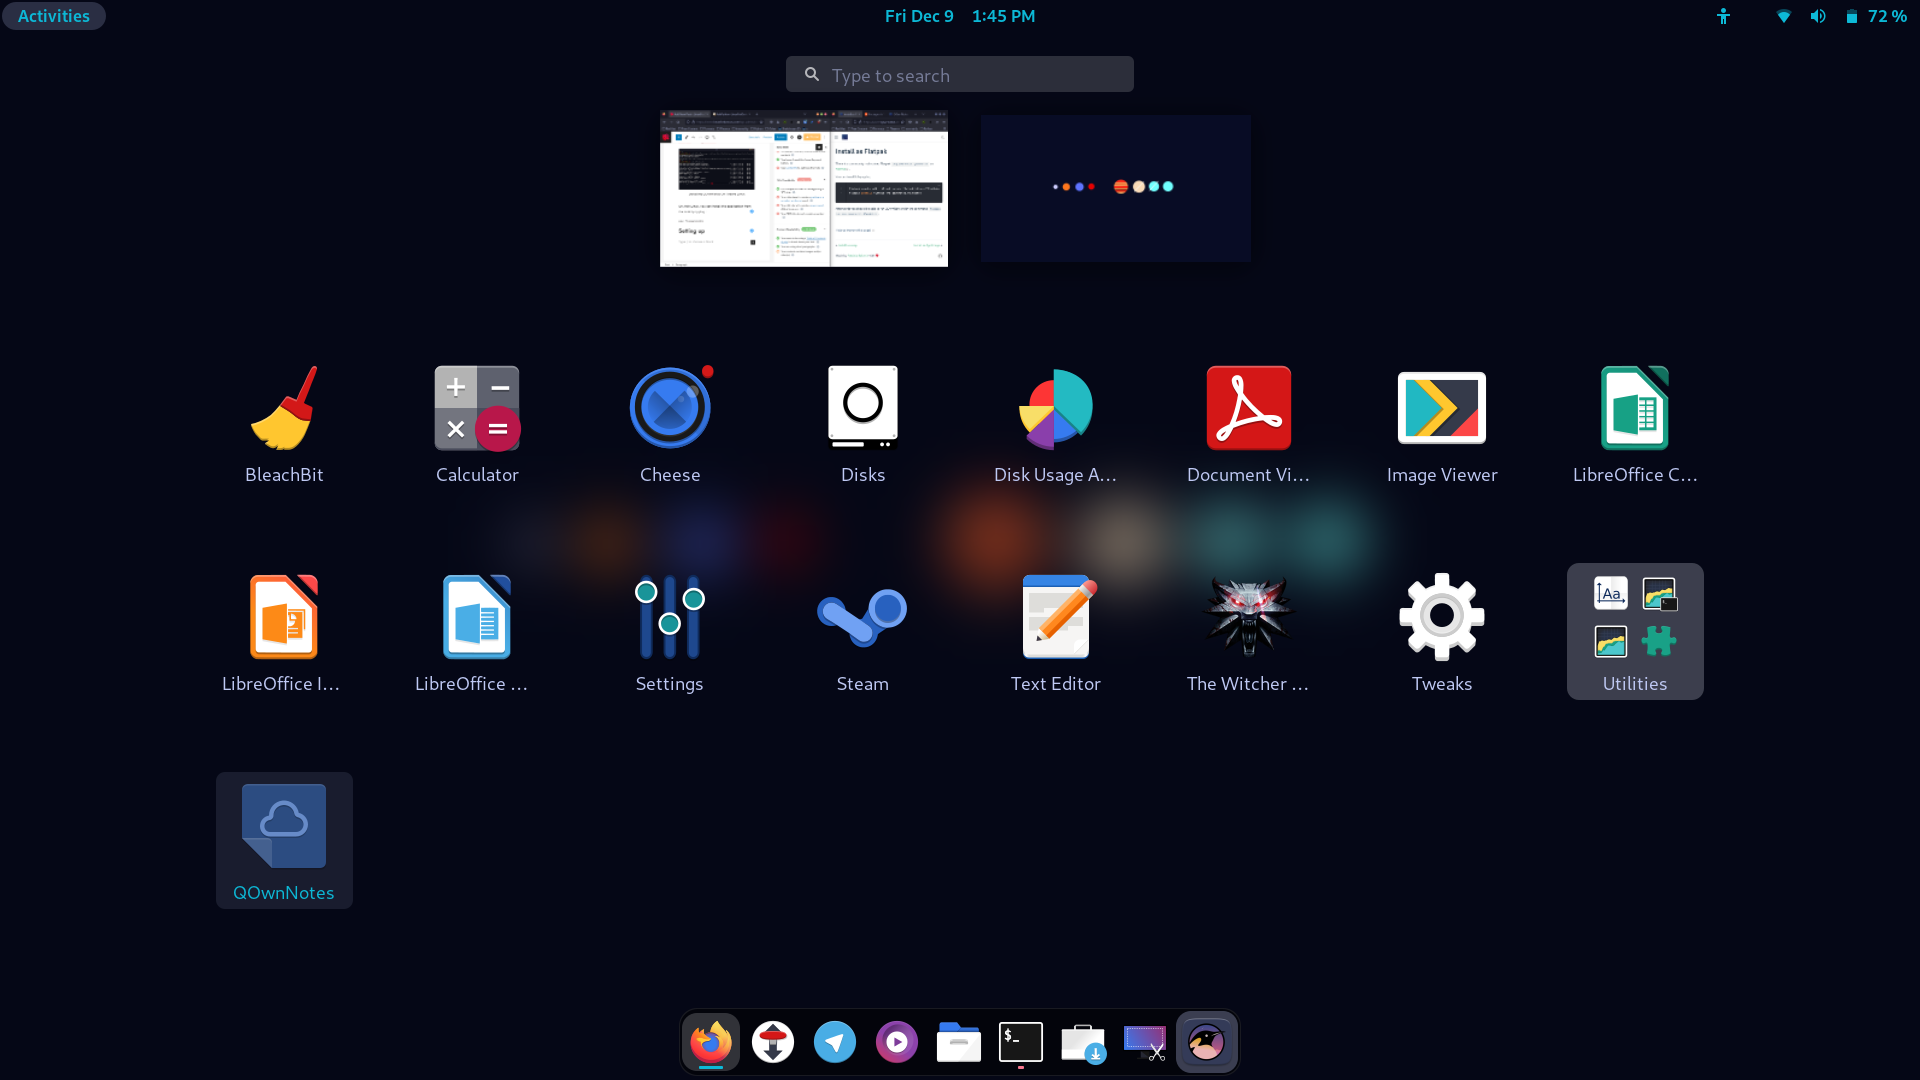1920x1080 pixels.
Task: Launch Steam
Action: pos(862,616)
